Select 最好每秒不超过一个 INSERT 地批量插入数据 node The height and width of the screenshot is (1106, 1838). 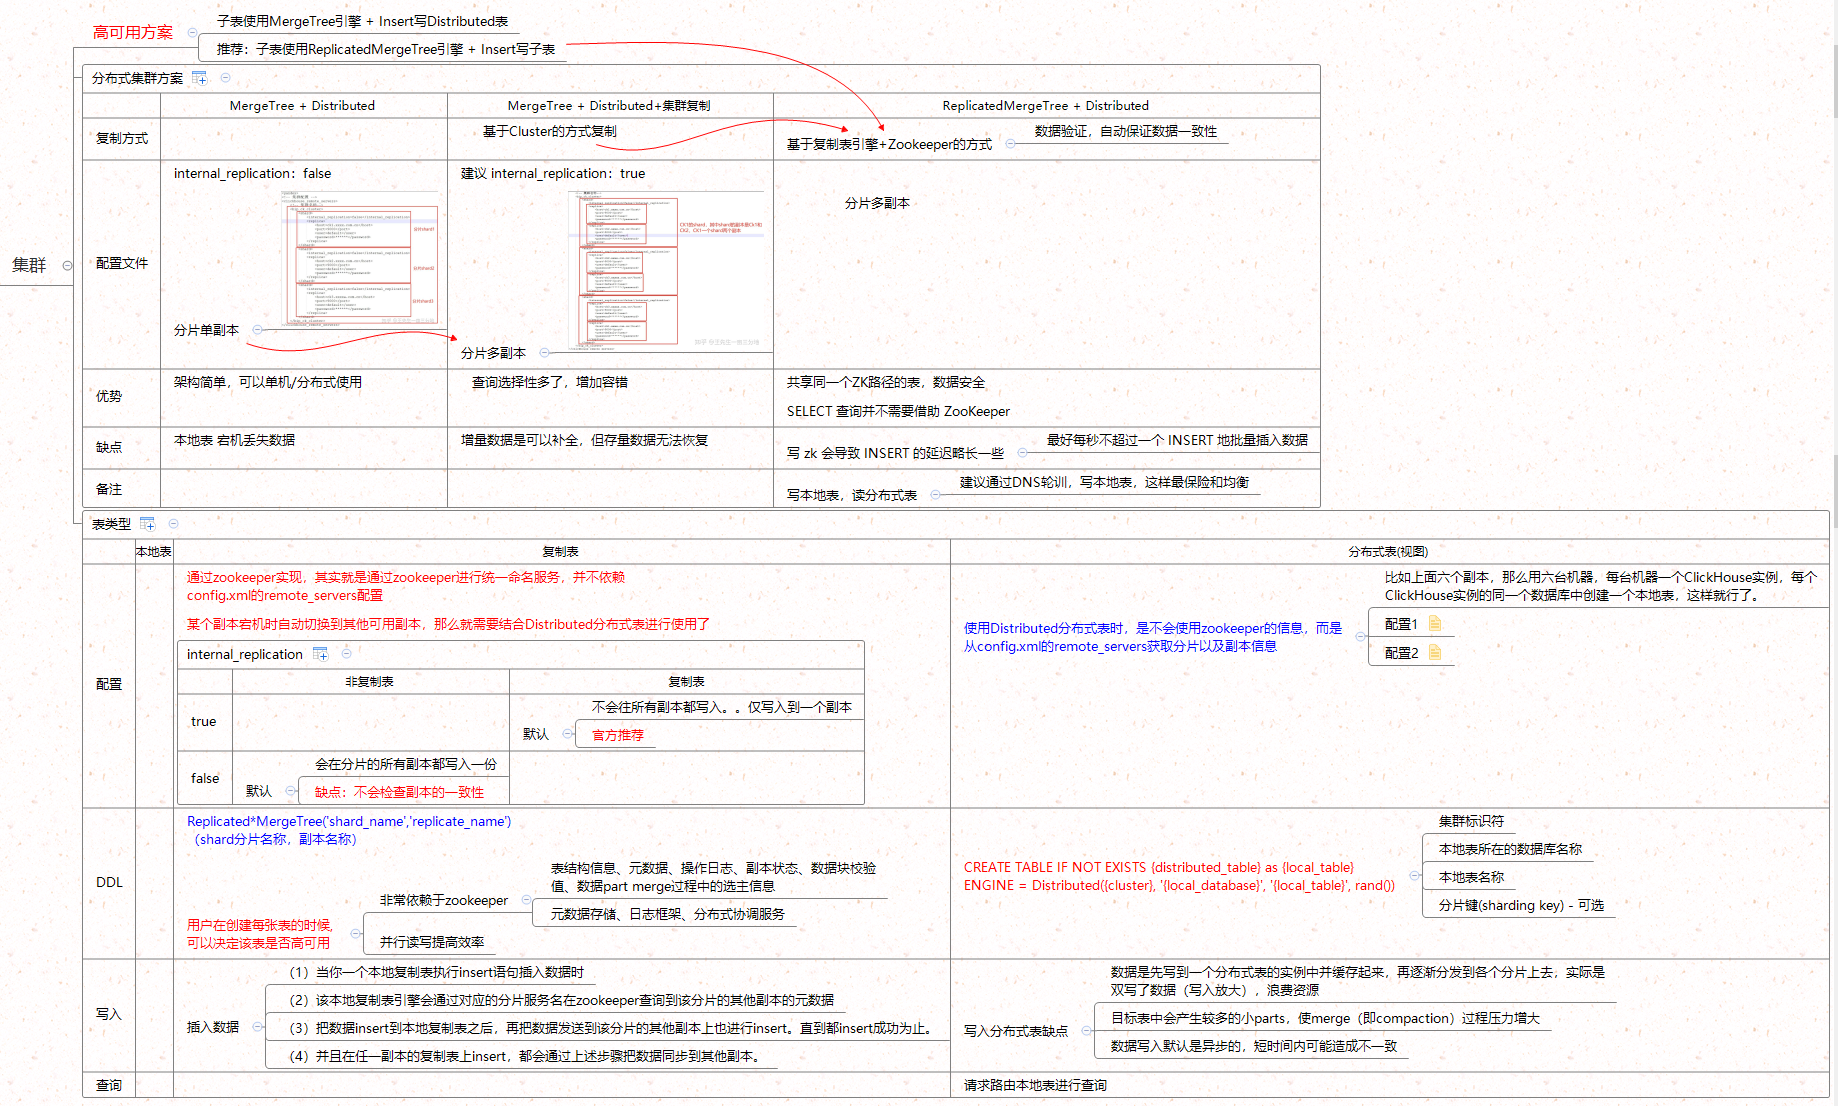(x=1177, y=441)
